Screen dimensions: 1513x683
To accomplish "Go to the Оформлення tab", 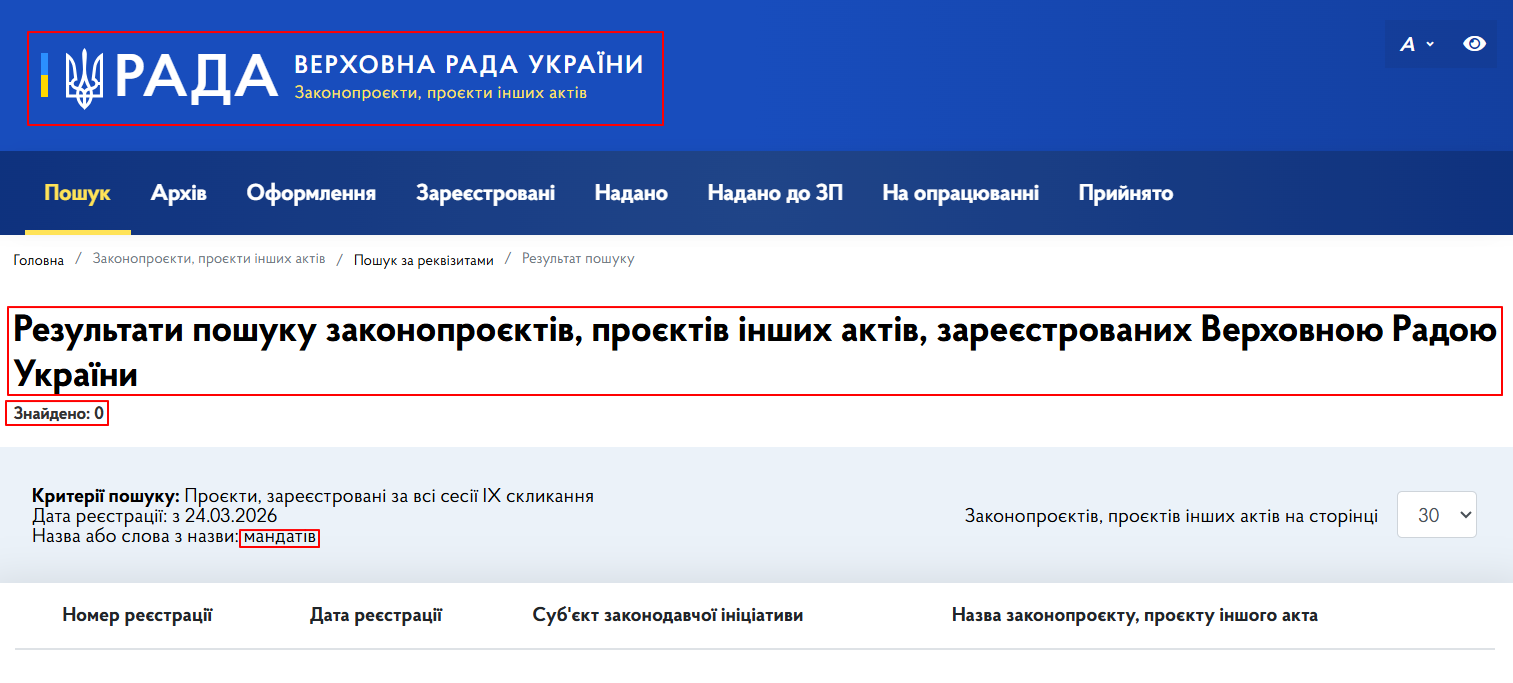I will (x=311, y=193).
